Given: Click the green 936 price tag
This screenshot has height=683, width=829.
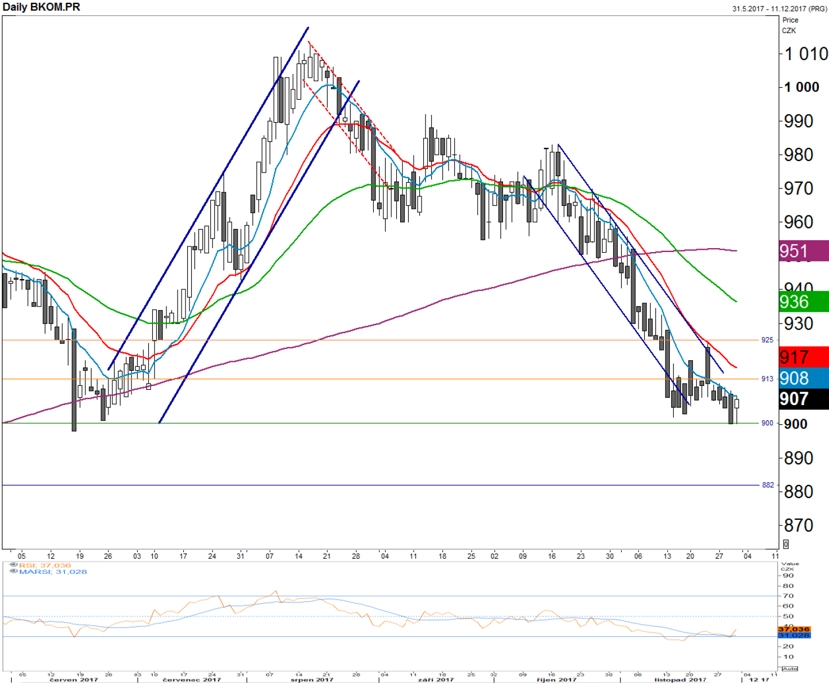Looking at the screenshot, I should click(804, 301).
